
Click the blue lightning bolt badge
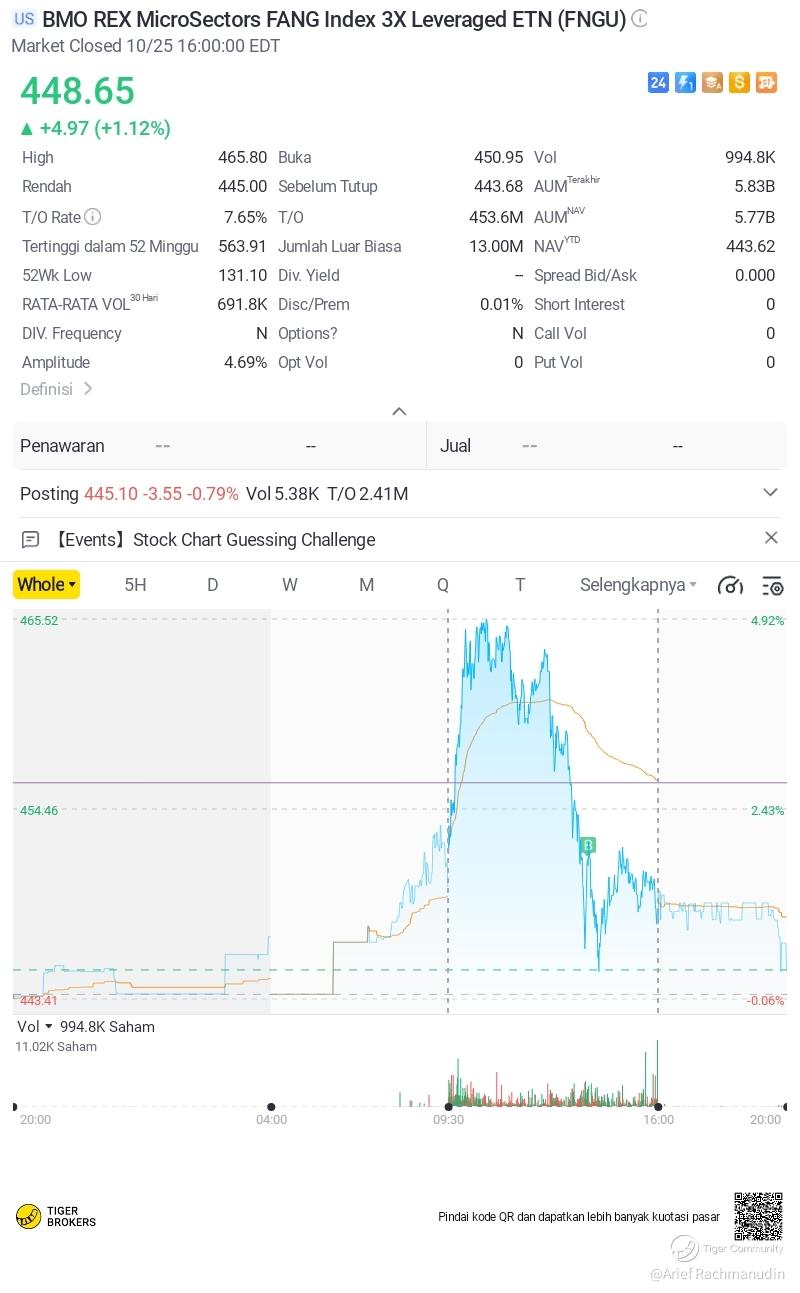[685, 83]
